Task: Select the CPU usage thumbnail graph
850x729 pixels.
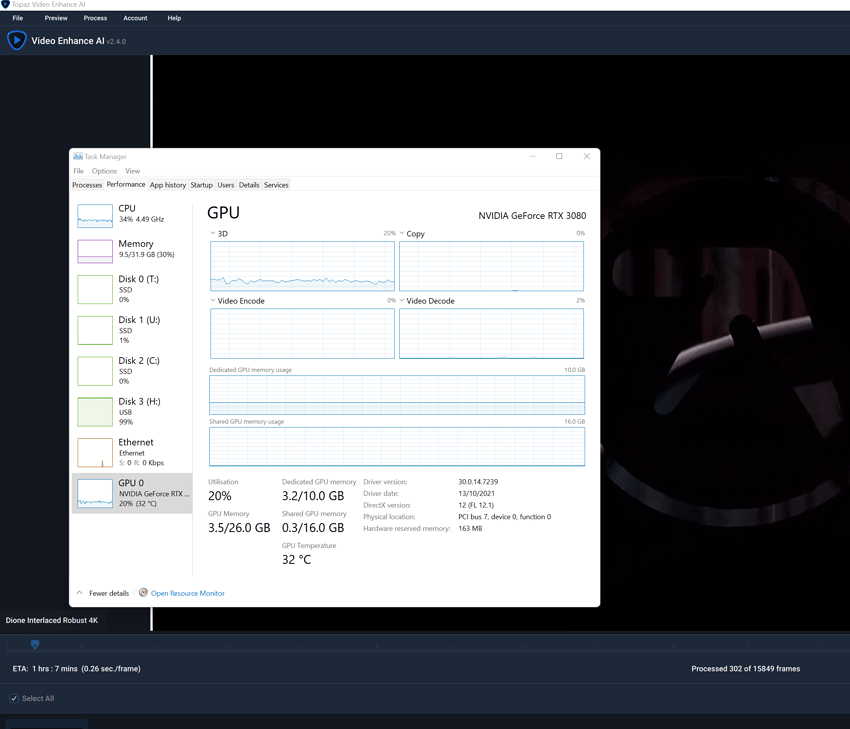Action: [x=95, y=215]
